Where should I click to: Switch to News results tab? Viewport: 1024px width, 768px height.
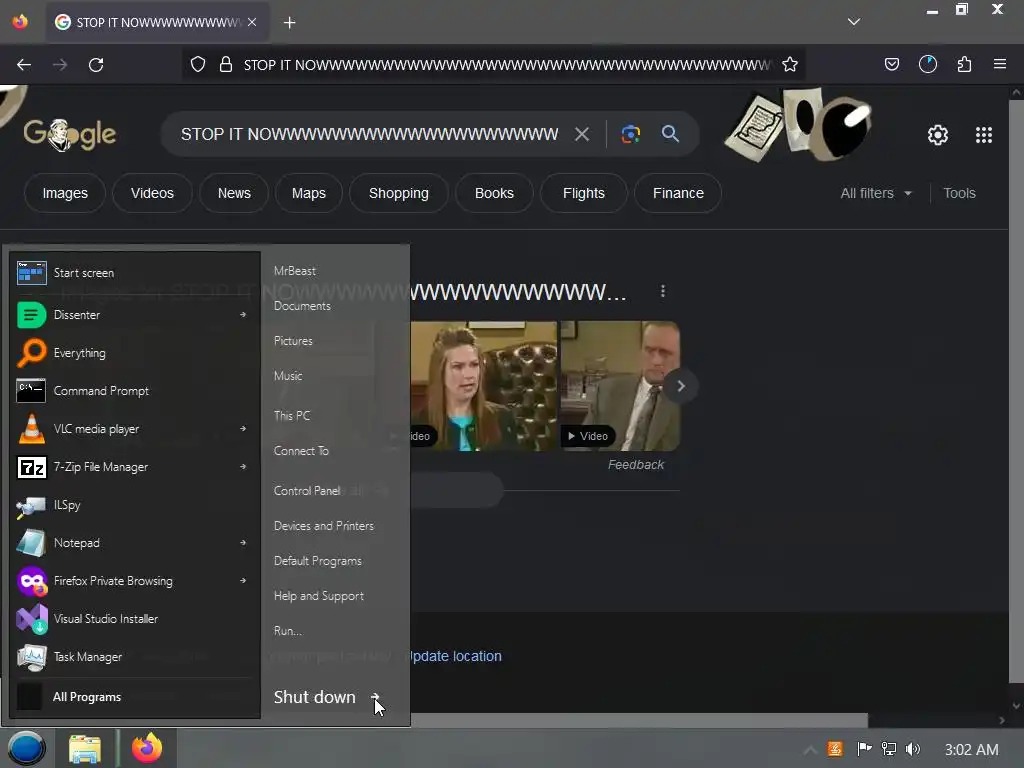pyautogui.click(x=234, y=193)
